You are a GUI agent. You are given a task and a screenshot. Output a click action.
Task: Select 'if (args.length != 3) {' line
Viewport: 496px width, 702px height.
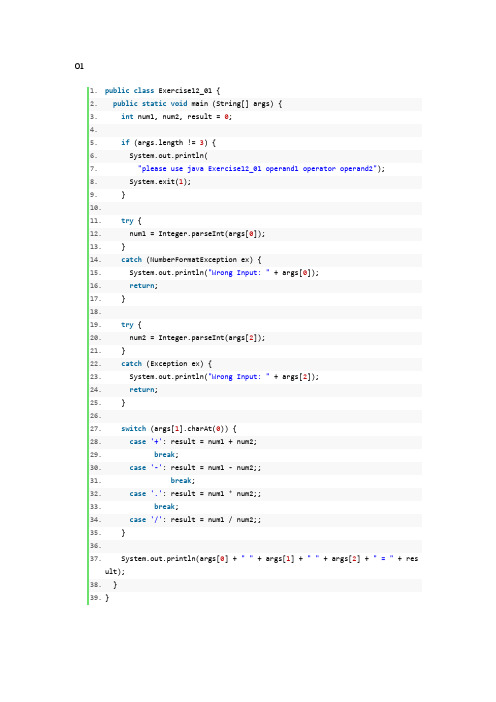coord(168,142)
